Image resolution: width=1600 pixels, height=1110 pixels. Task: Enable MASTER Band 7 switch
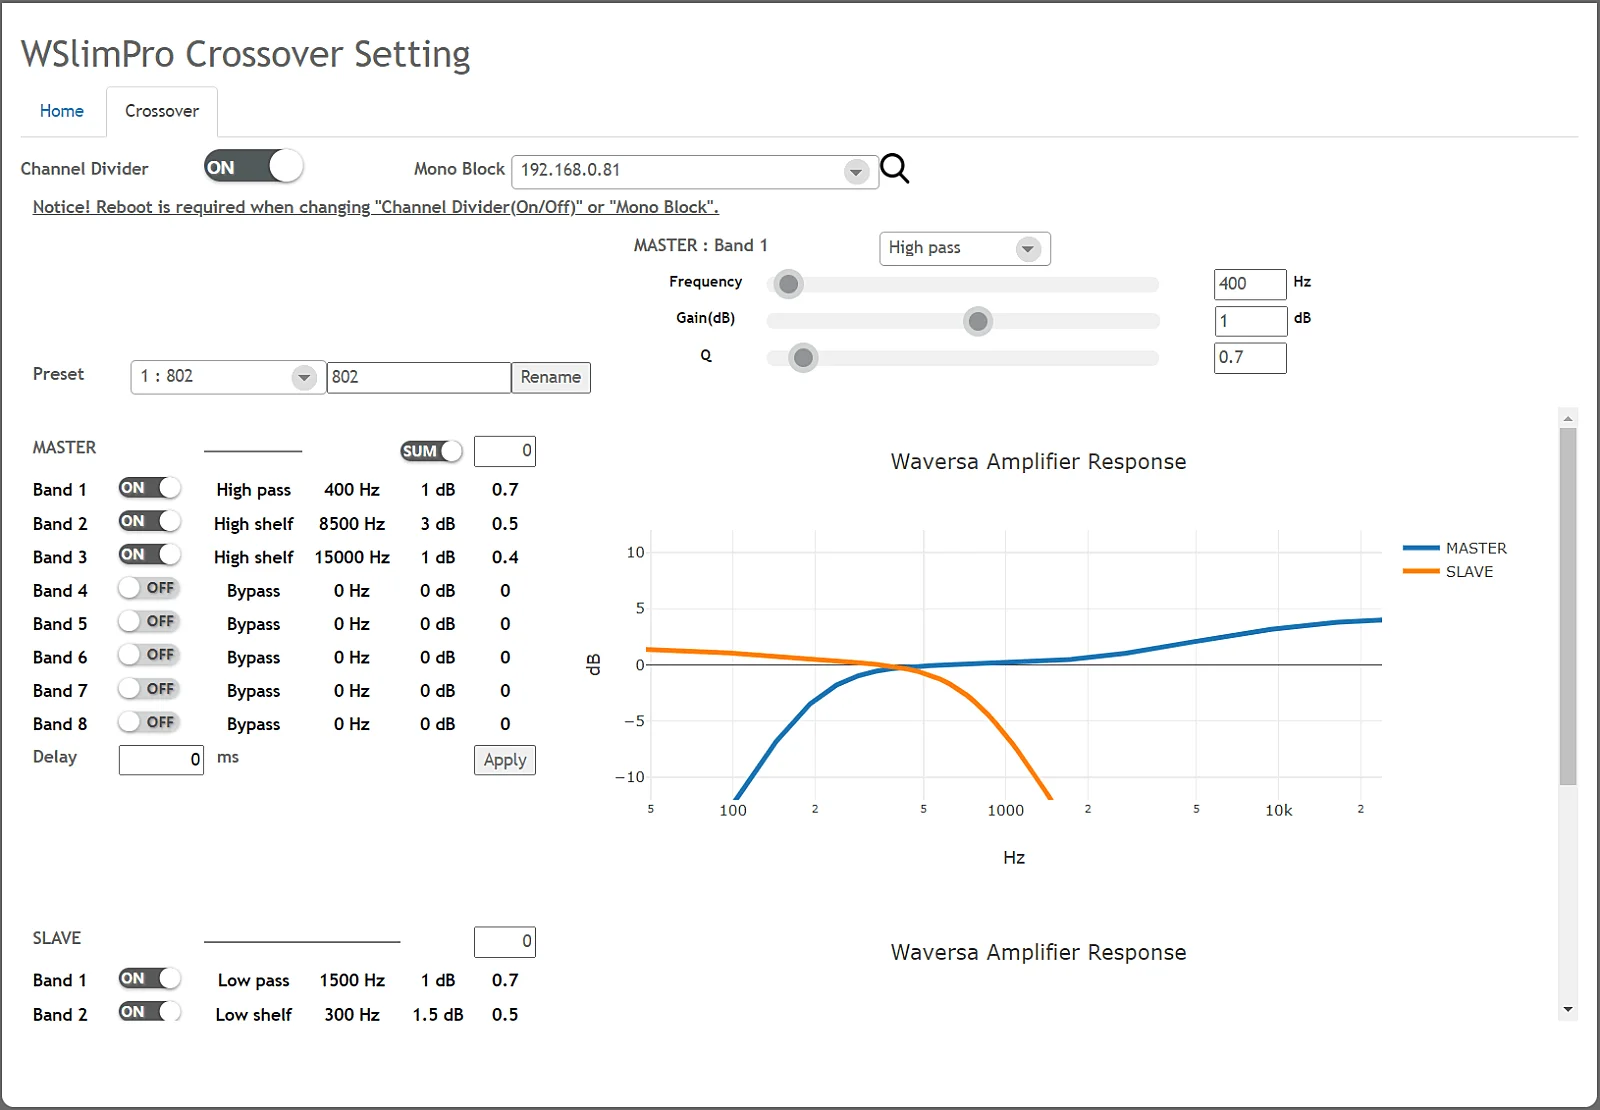149,689
